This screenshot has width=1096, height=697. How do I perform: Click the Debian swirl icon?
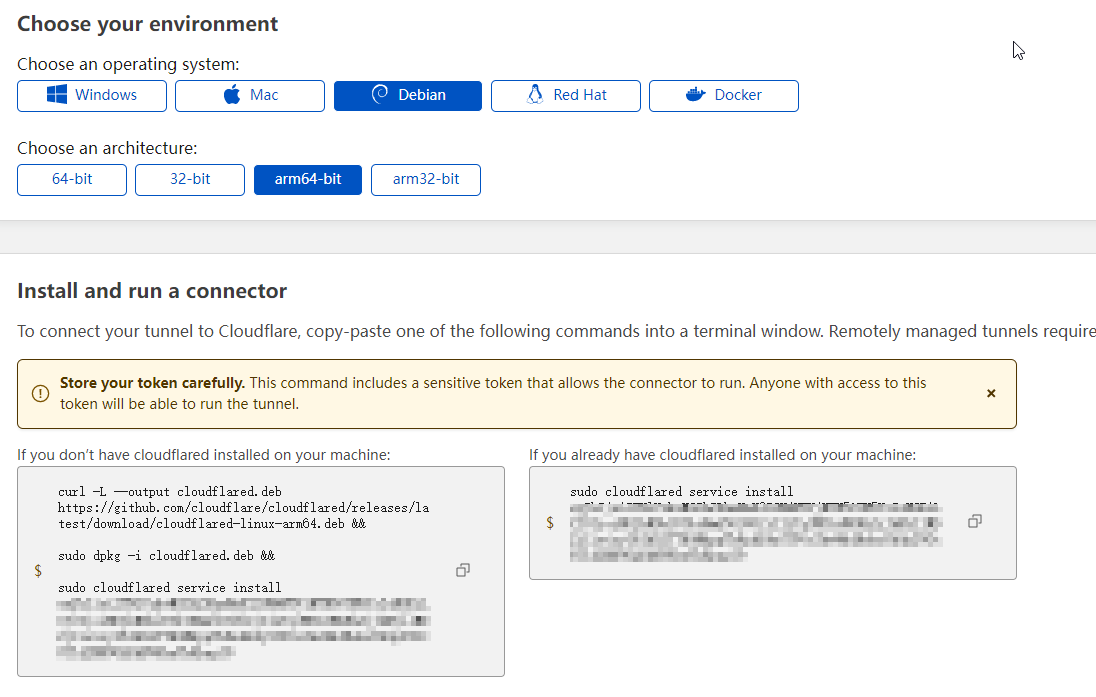coord(380,95)
